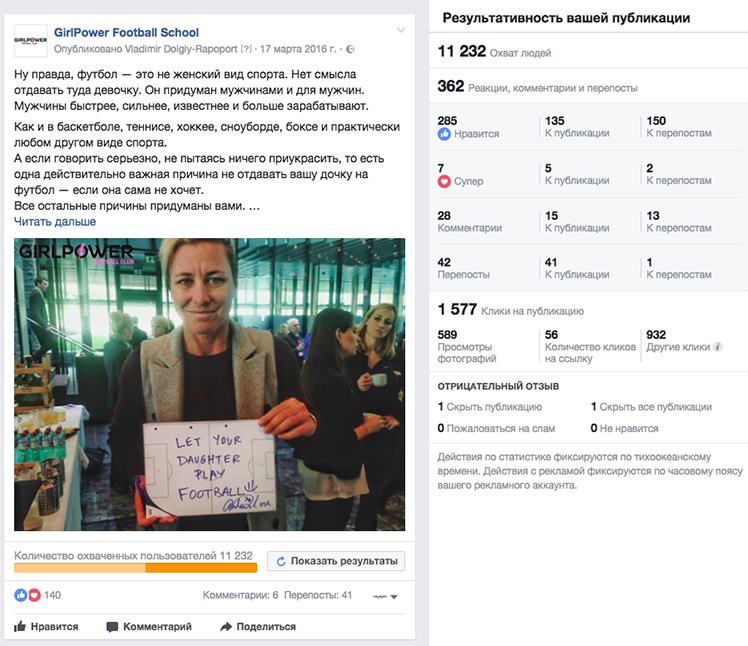Expand the post text with Читать дальше

coord(55,222)
